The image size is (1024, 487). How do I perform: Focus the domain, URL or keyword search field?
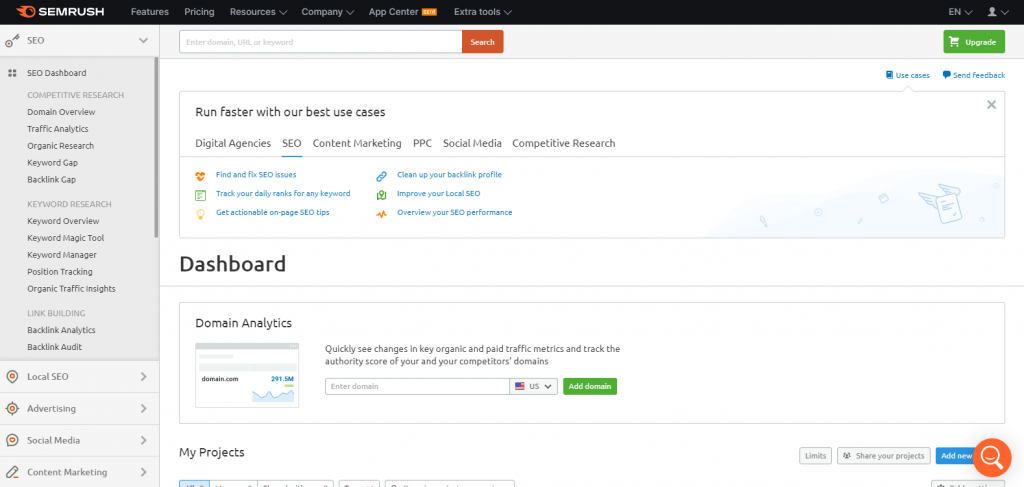[x=321, y=42]
